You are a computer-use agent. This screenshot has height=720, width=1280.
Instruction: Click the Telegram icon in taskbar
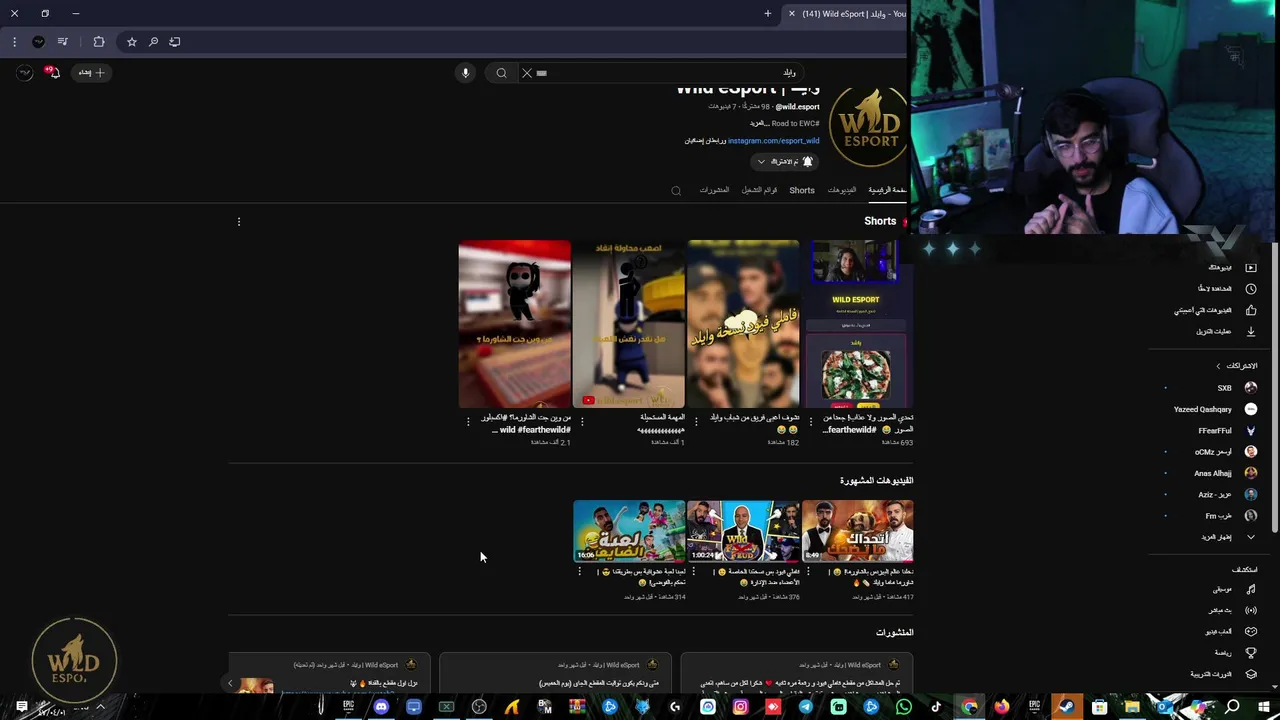[805, 707]
